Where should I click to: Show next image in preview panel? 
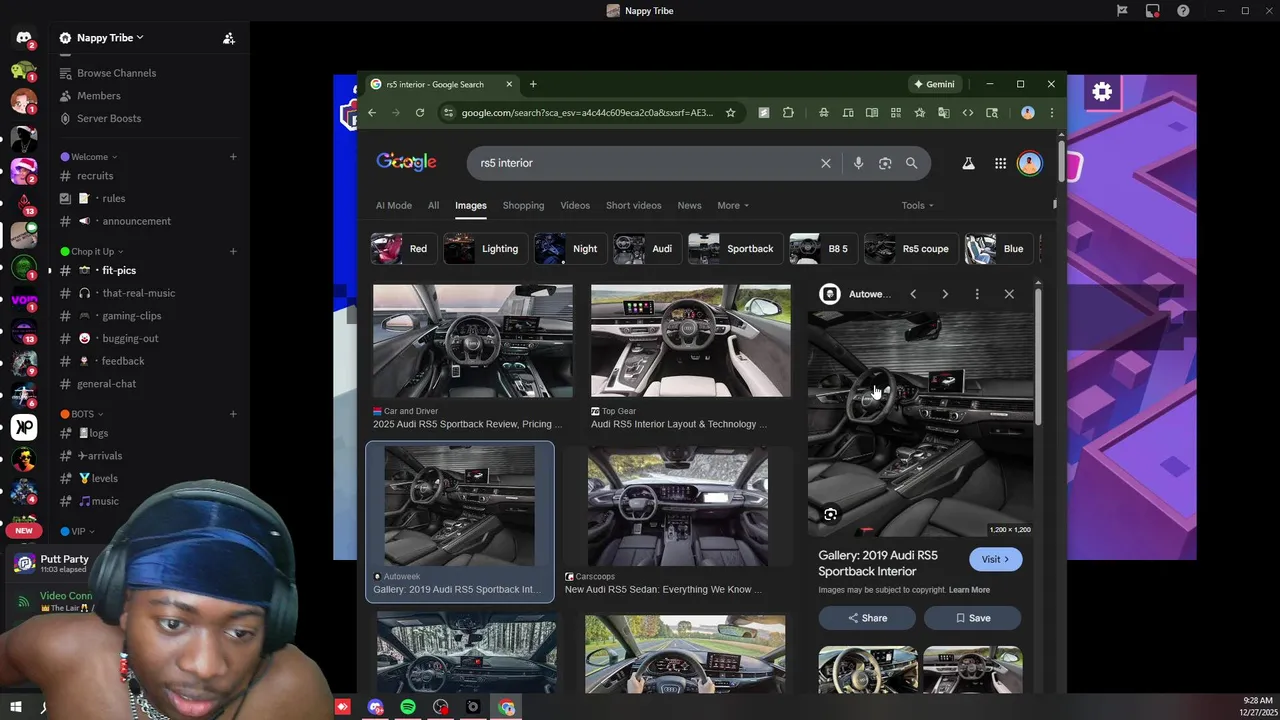tap(945, 294)
